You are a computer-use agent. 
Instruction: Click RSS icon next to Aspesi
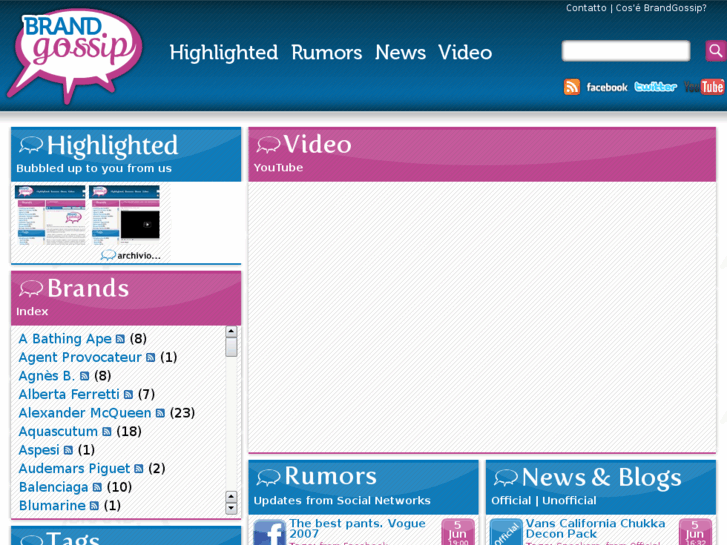(x=68, y=450)
